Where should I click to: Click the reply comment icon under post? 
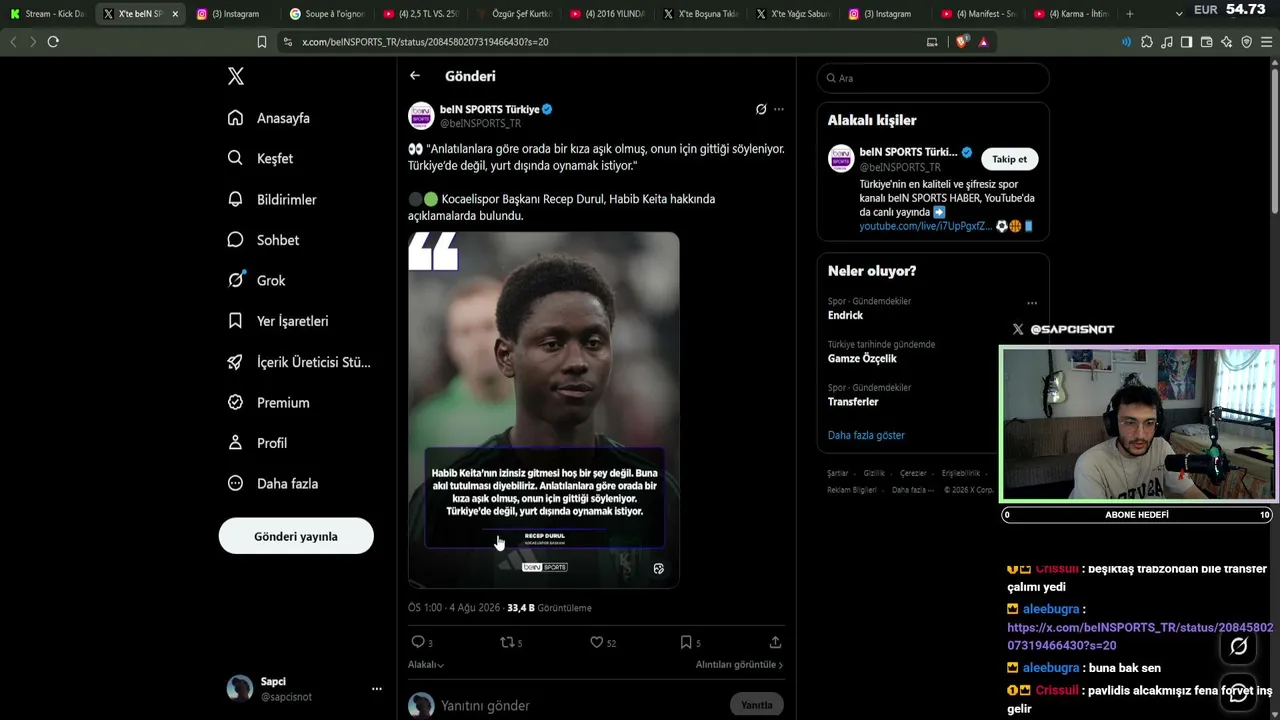(418, 642)
